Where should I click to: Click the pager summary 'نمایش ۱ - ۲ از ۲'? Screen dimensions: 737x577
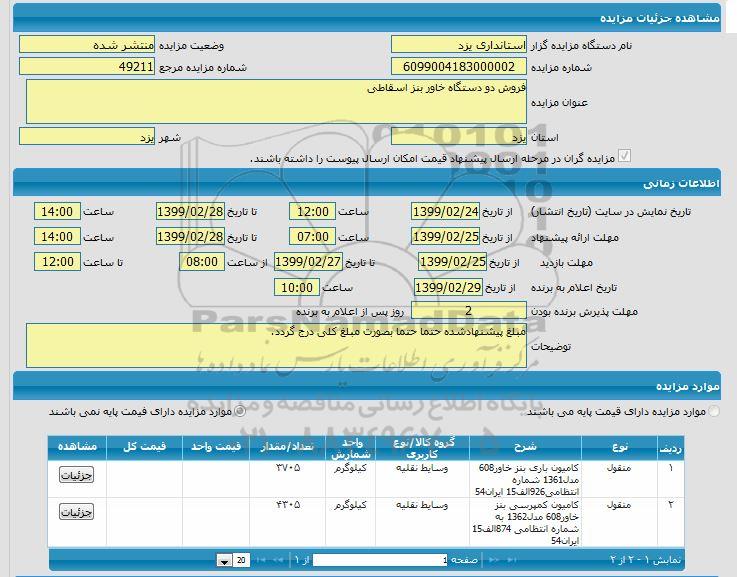(x=645, y=560)
